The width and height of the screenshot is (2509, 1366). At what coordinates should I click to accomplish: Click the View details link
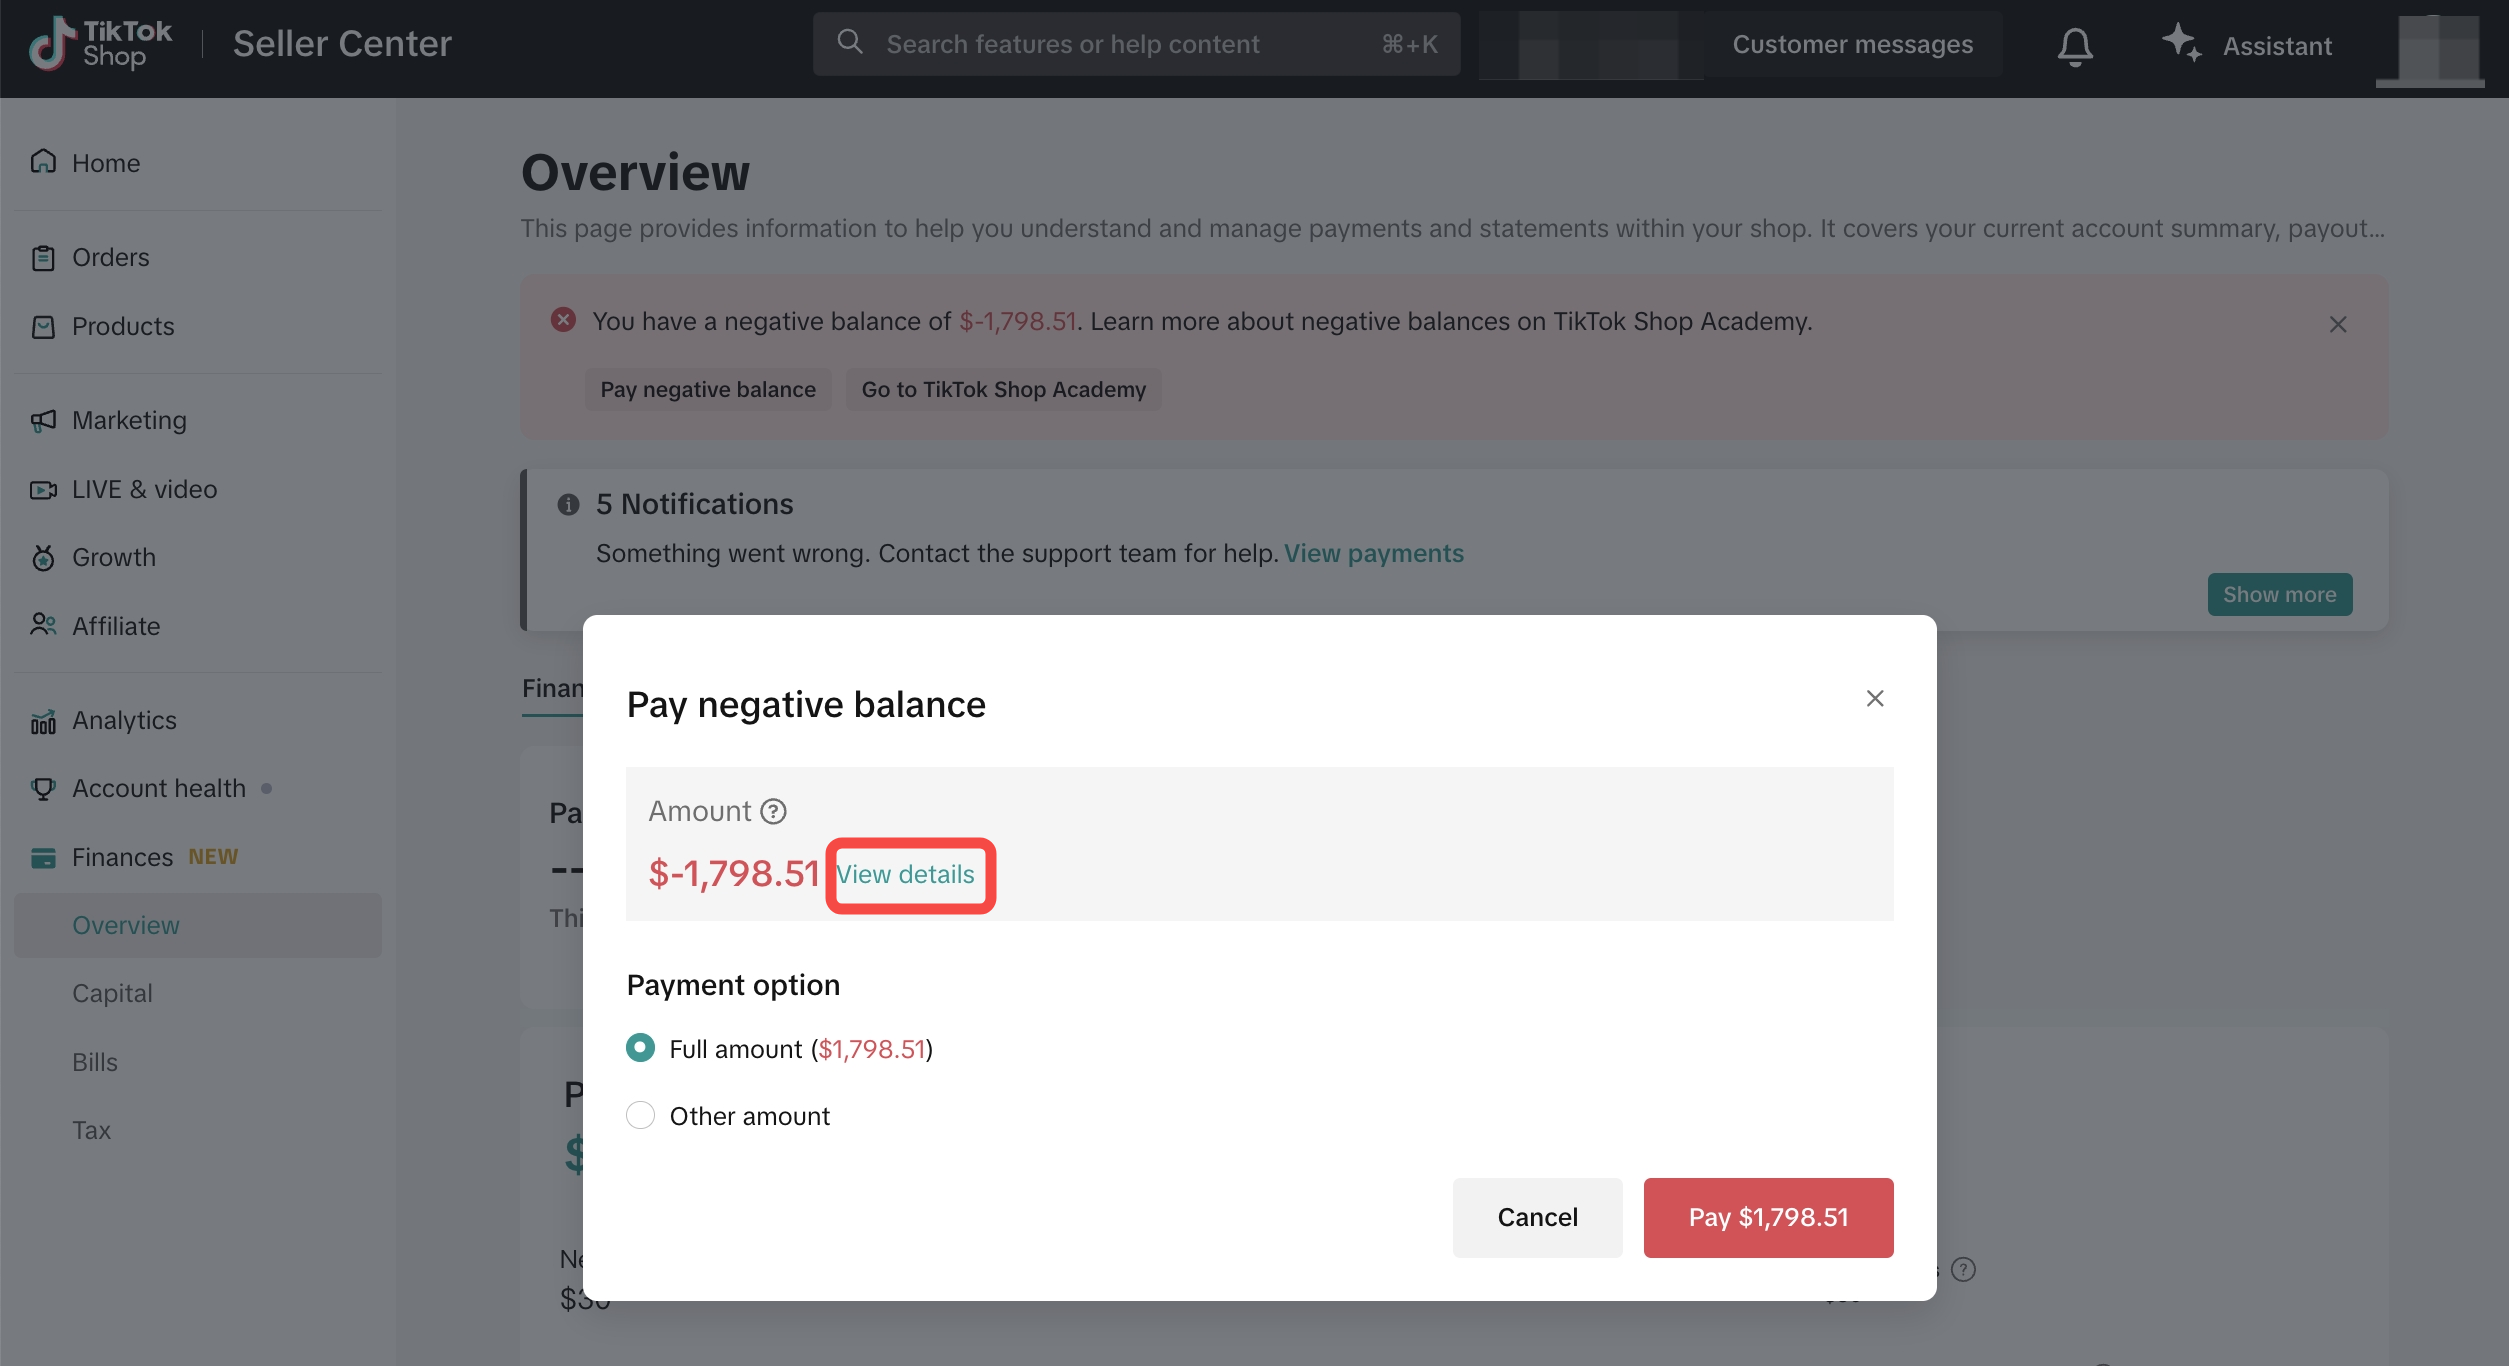(905, 874)
